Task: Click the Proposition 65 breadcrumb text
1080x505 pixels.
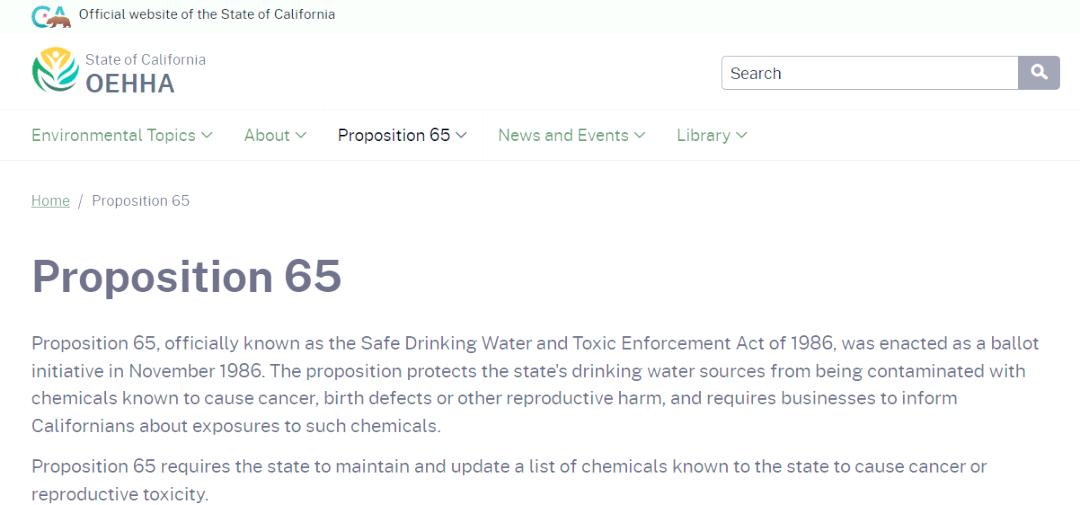Action: 141,201
